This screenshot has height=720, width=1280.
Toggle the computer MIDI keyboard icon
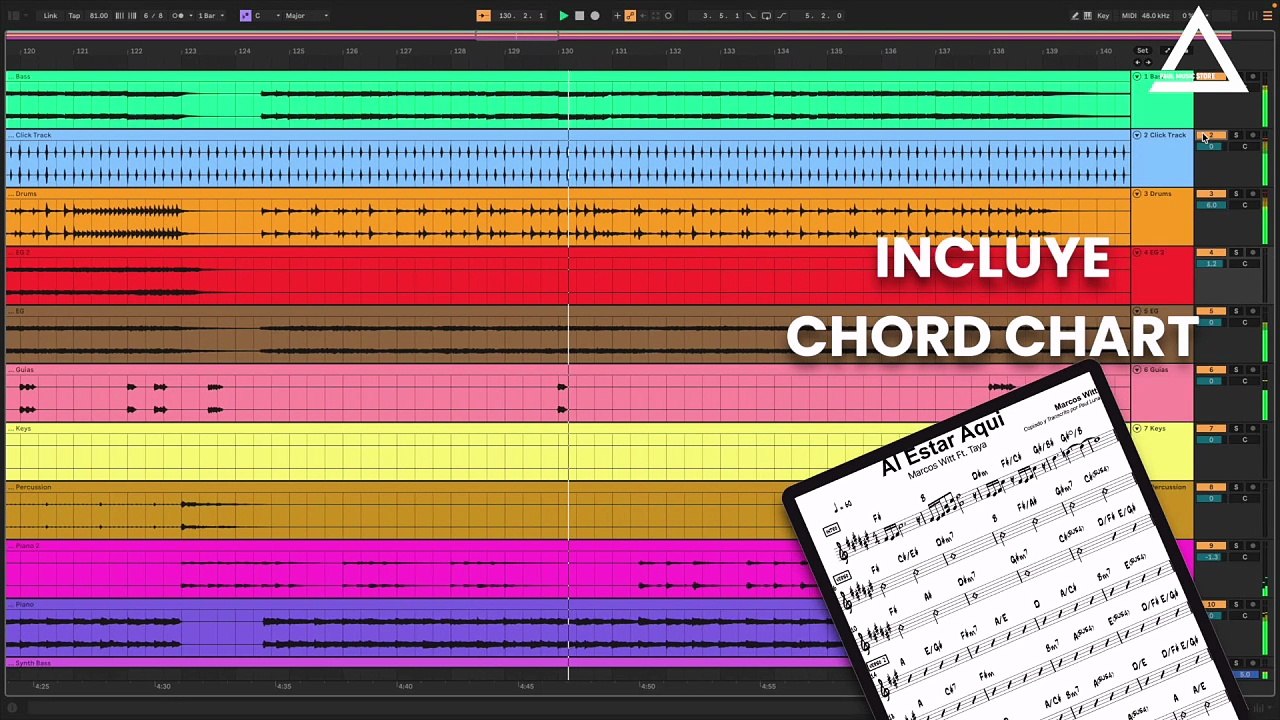tap(1088, 16)
